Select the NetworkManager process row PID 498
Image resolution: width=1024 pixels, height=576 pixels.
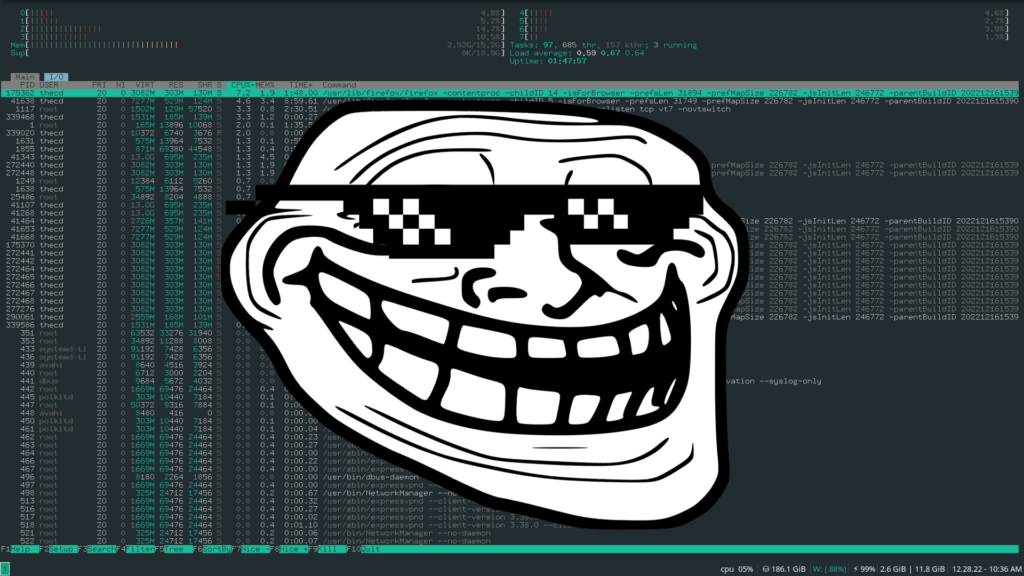(x=509, y=493)
